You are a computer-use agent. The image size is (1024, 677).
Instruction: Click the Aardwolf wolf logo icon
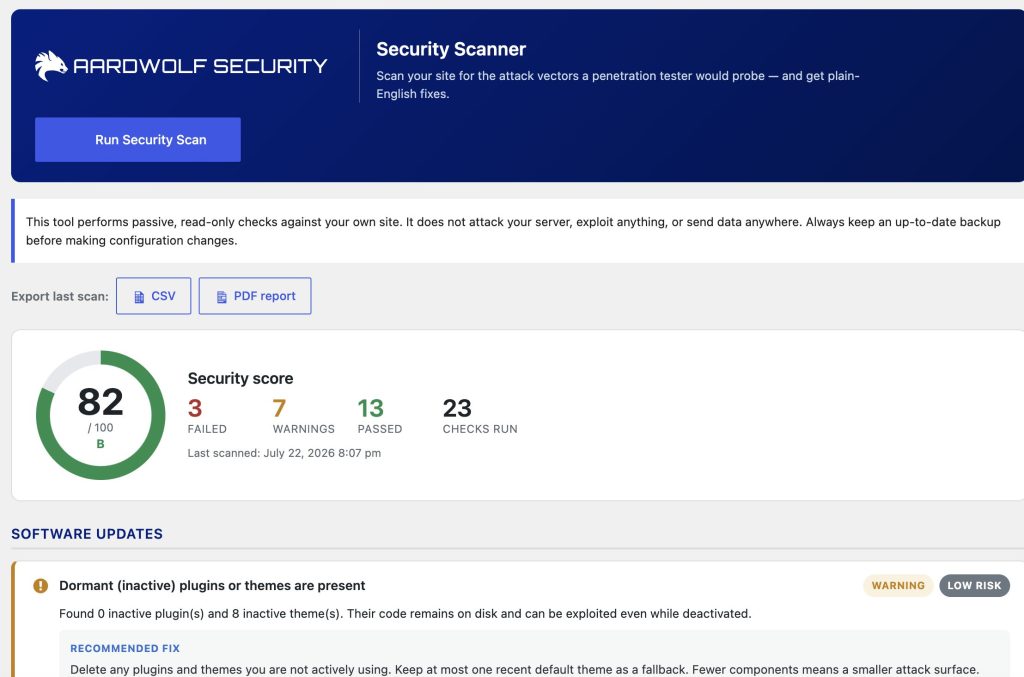click(51, 66)
